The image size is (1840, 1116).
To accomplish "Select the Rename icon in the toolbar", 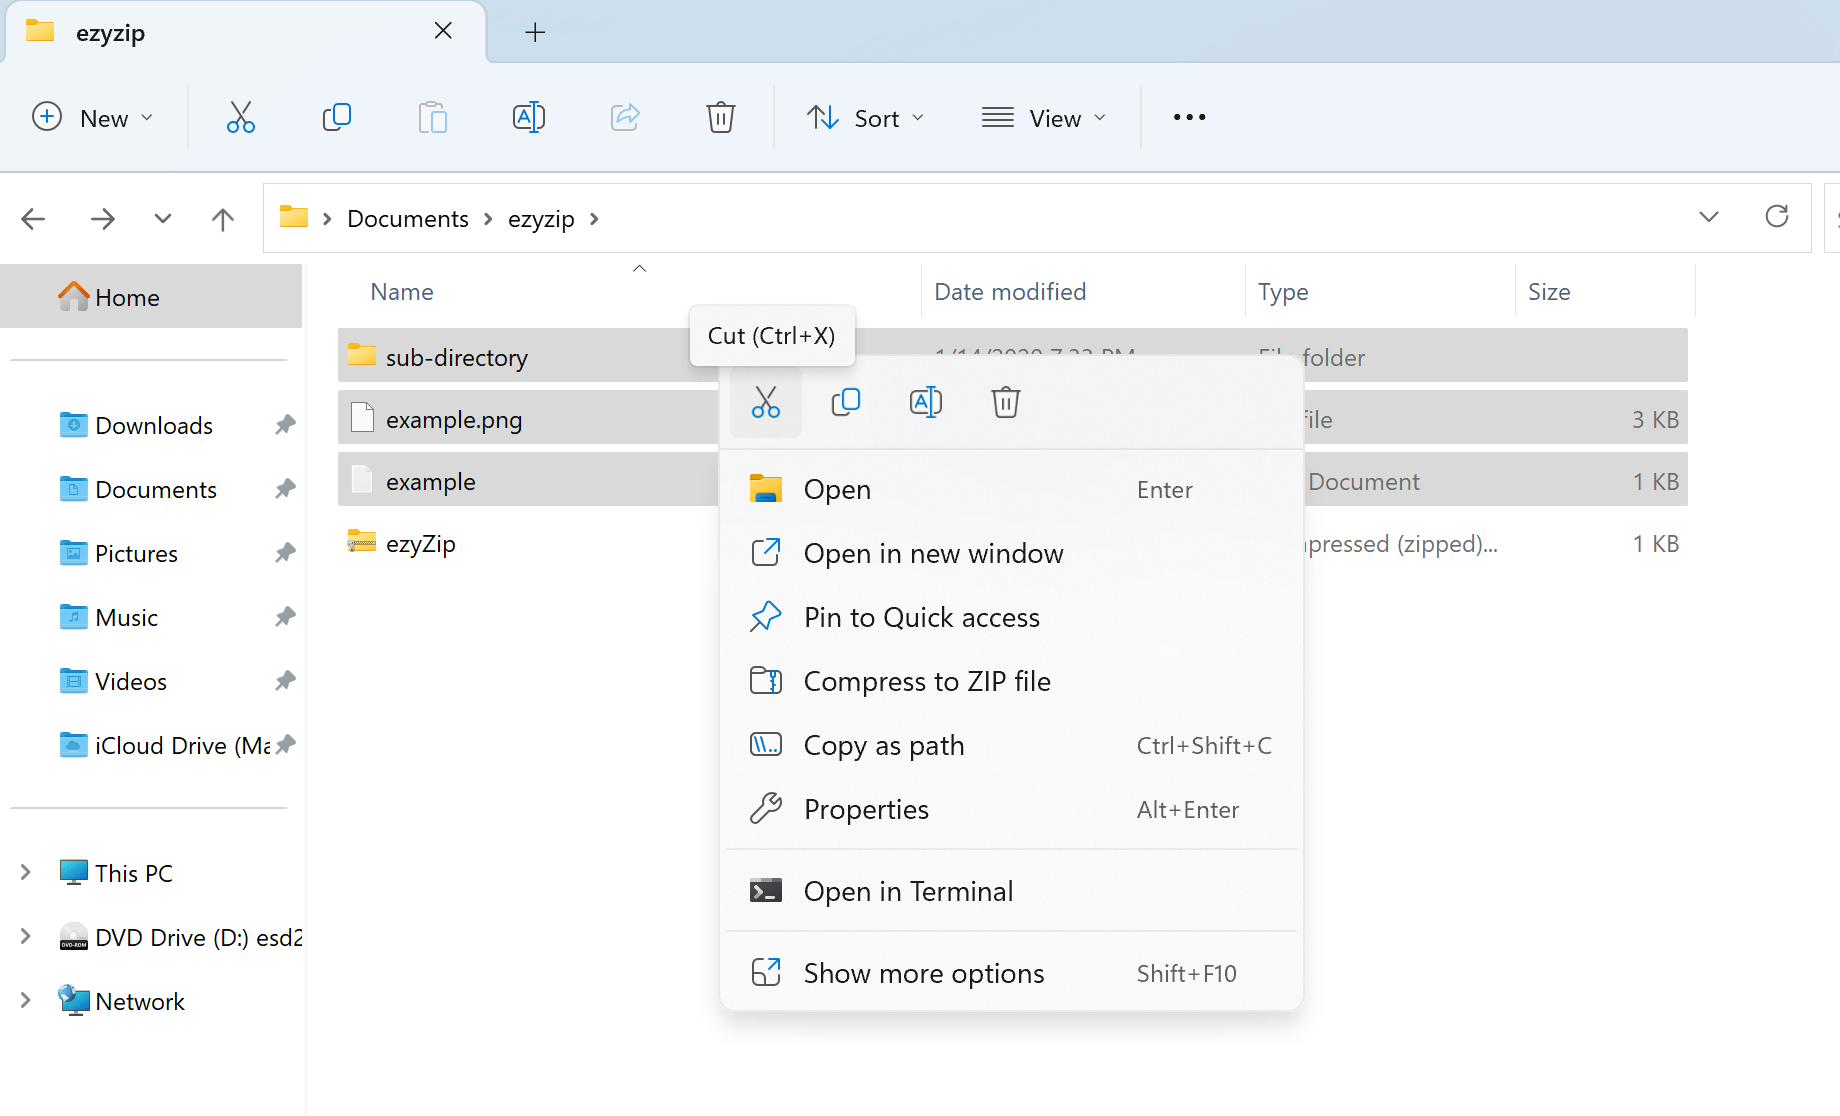I will 529,117.
